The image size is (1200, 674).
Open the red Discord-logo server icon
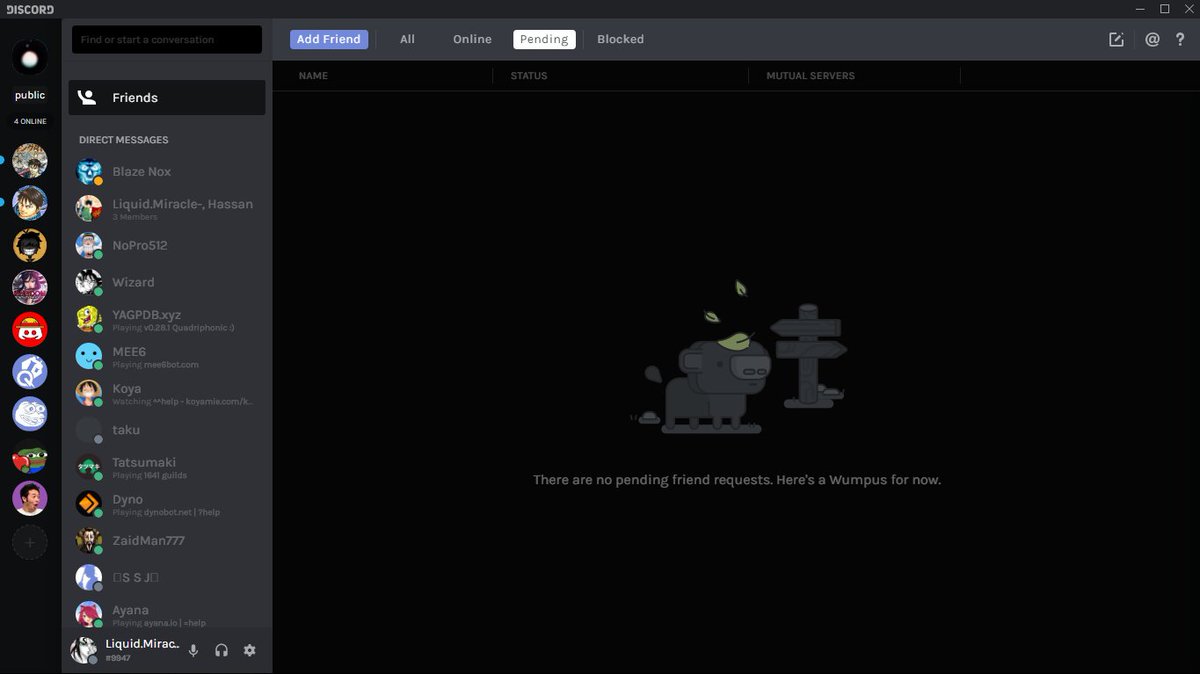click(x=30, y=329)
